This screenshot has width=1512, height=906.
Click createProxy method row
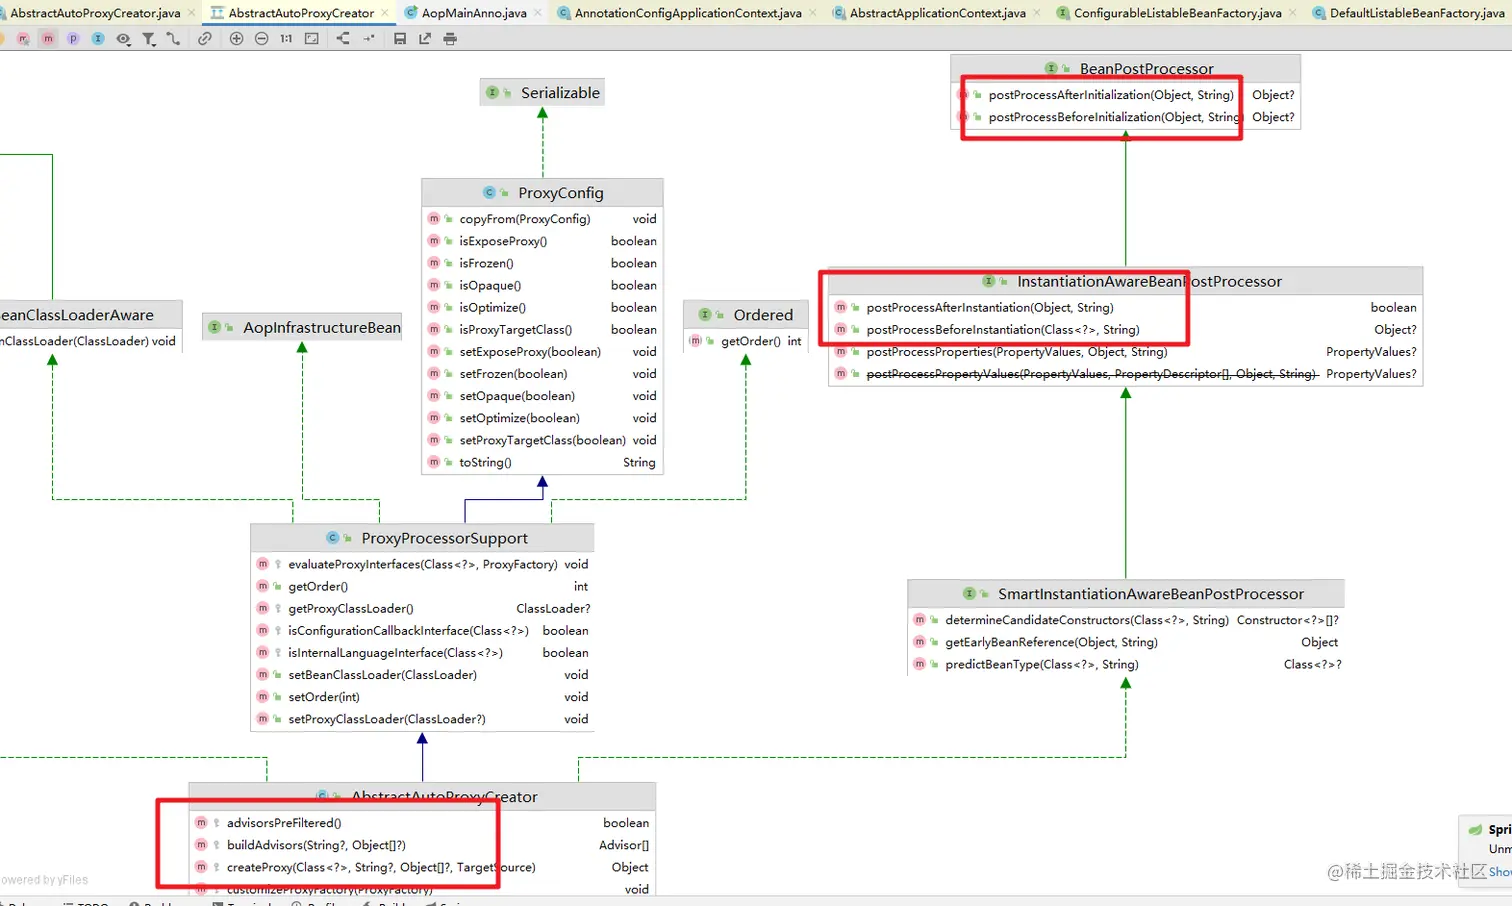(x=422, y=867)
